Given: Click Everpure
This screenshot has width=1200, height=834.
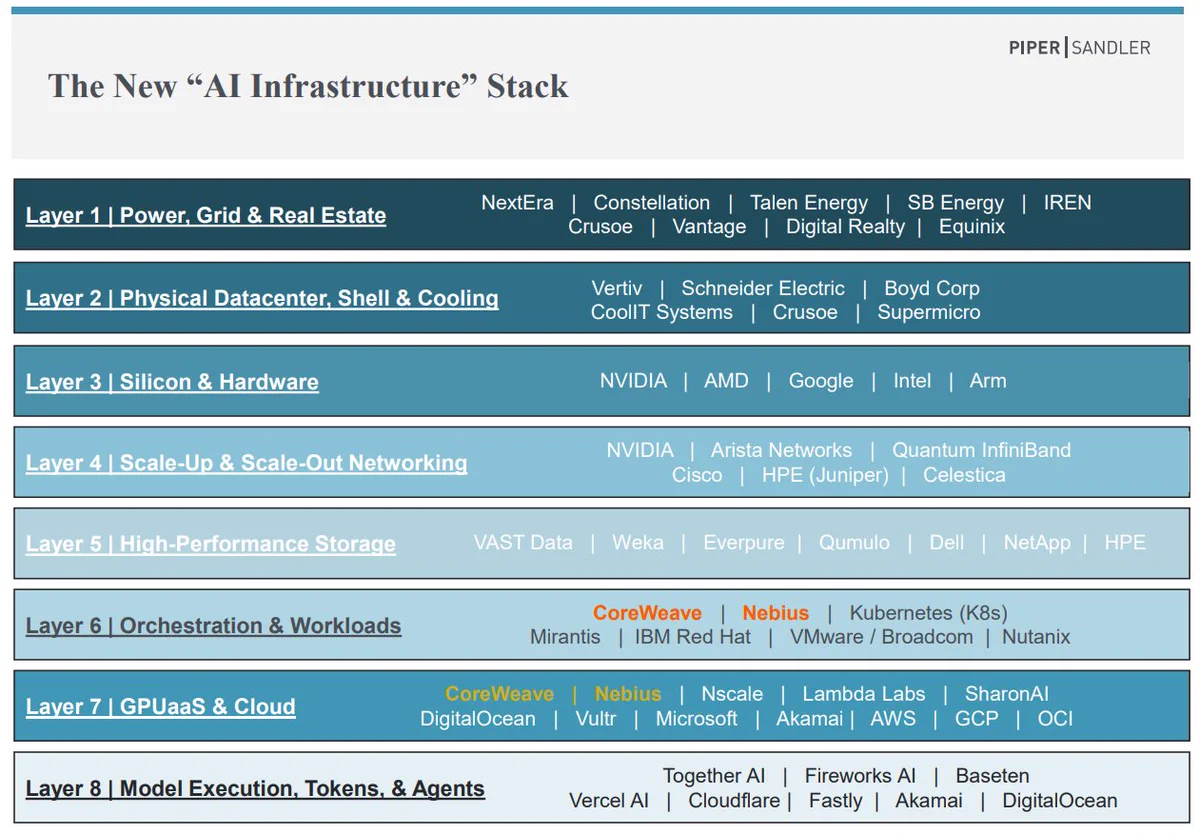Looking at the screenshot, I should point(744,543).
